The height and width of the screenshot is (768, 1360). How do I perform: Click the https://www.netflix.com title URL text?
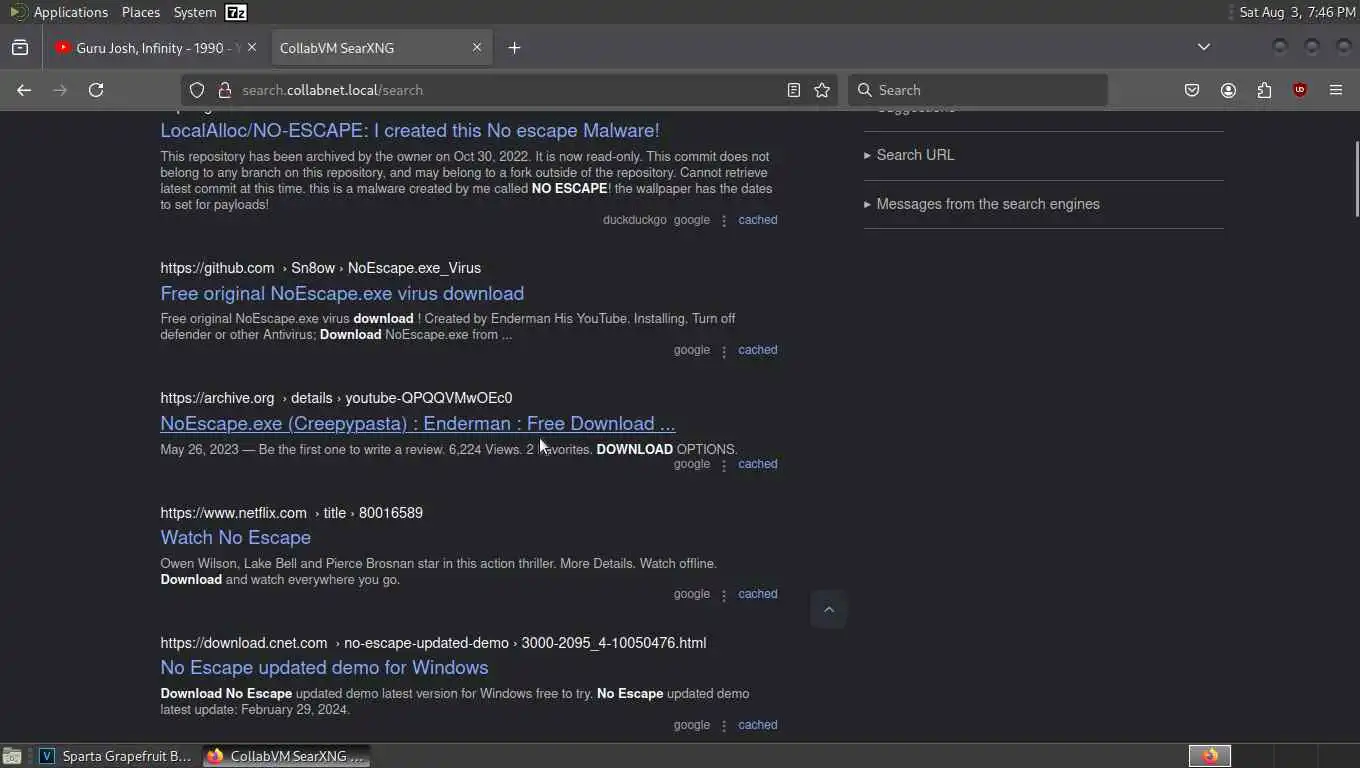pyautogui.click(x=291, y=513)
